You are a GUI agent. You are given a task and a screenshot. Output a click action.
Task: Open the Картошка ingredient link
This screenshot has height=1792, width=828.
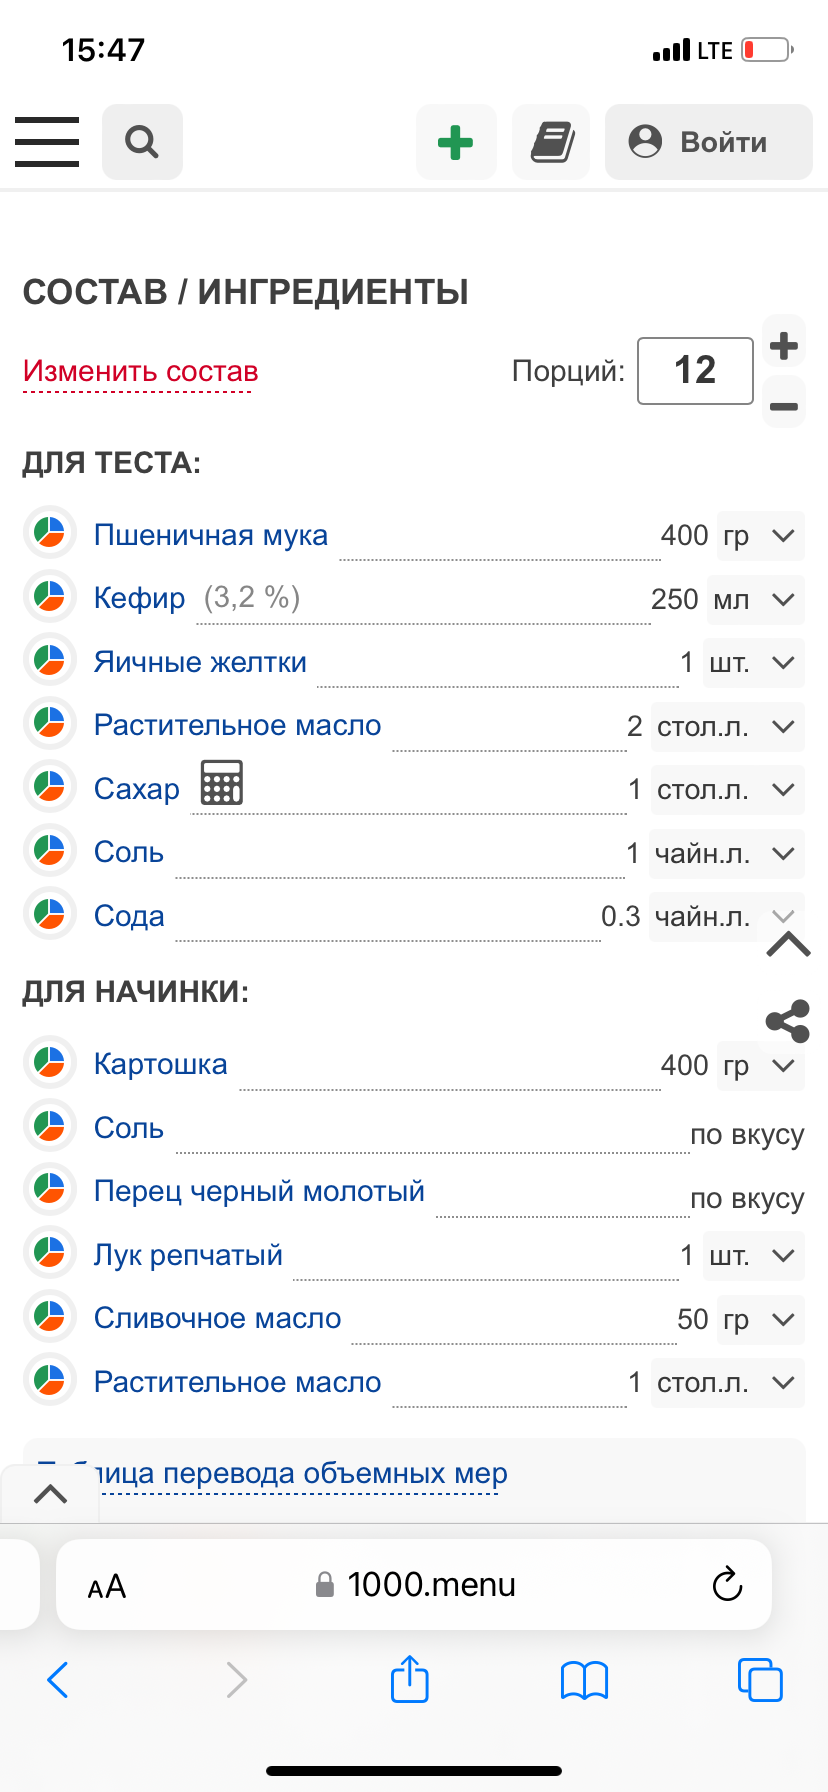[x=160, y=1064]
